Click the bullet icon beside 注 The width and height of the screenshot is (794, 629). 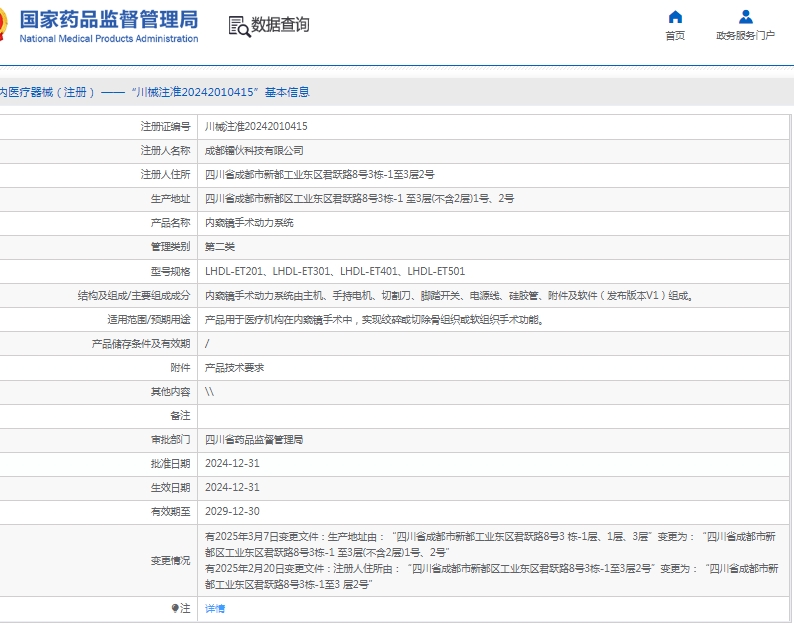pyautogui.click(x=175, y=608)
